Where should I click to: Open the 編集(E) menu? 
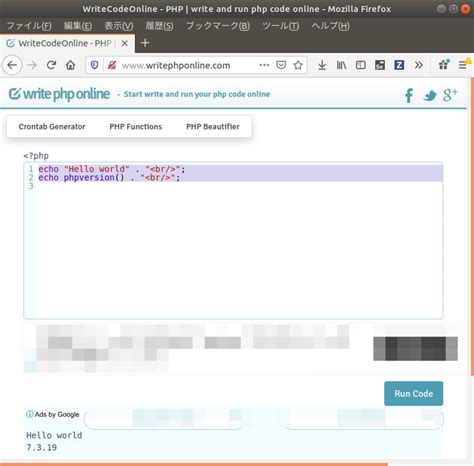(x=78, y=26)
